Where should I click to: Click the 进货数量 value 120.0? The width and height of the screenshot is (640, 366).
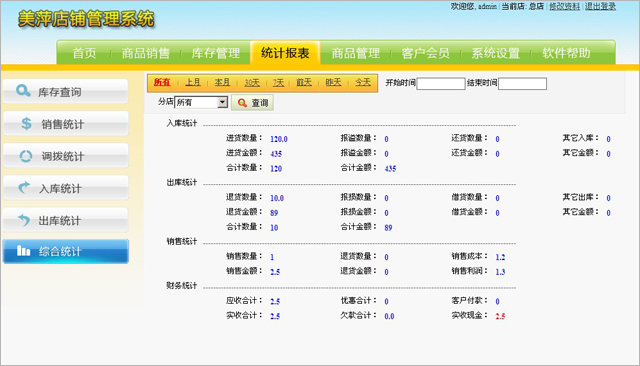279,139
